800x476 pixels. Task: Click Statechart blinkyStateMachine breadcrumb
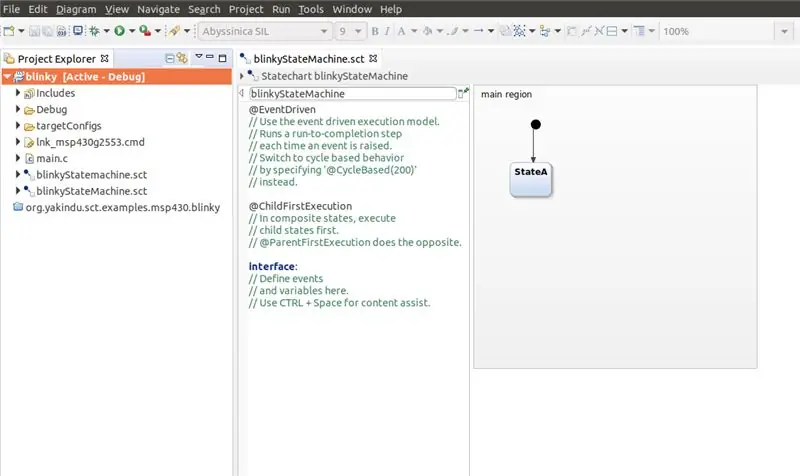click(334, 76)
